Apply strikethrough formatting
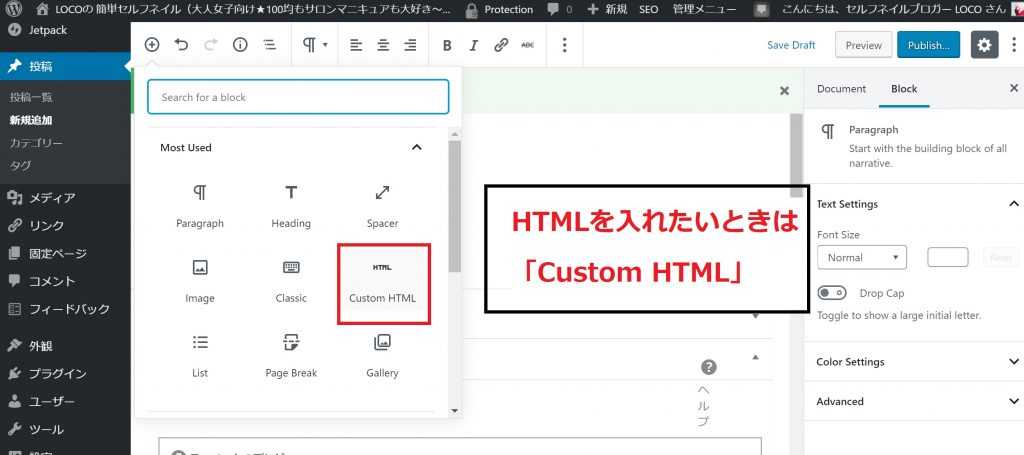 pos(528,45)
